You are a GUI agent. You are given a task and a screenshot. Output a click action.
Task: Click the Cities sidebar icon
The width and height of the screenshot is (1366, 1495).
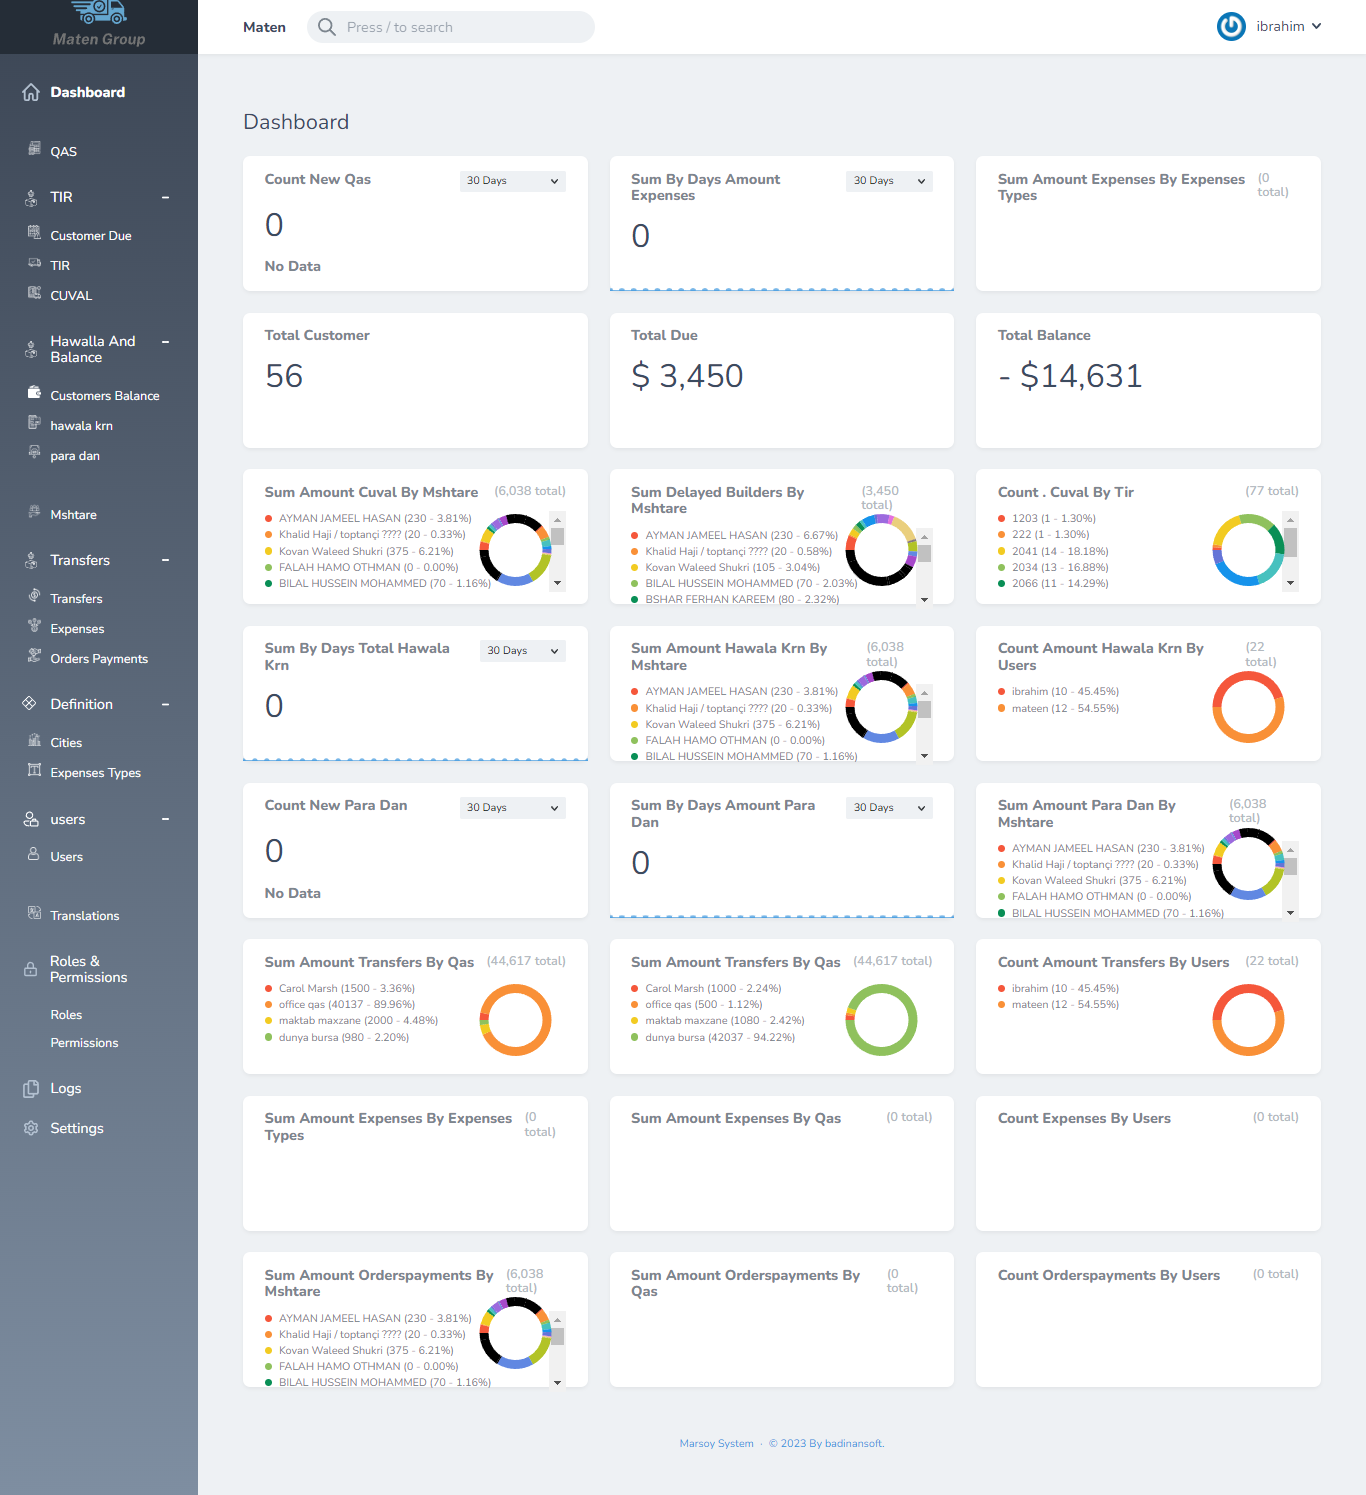point(34,739)
